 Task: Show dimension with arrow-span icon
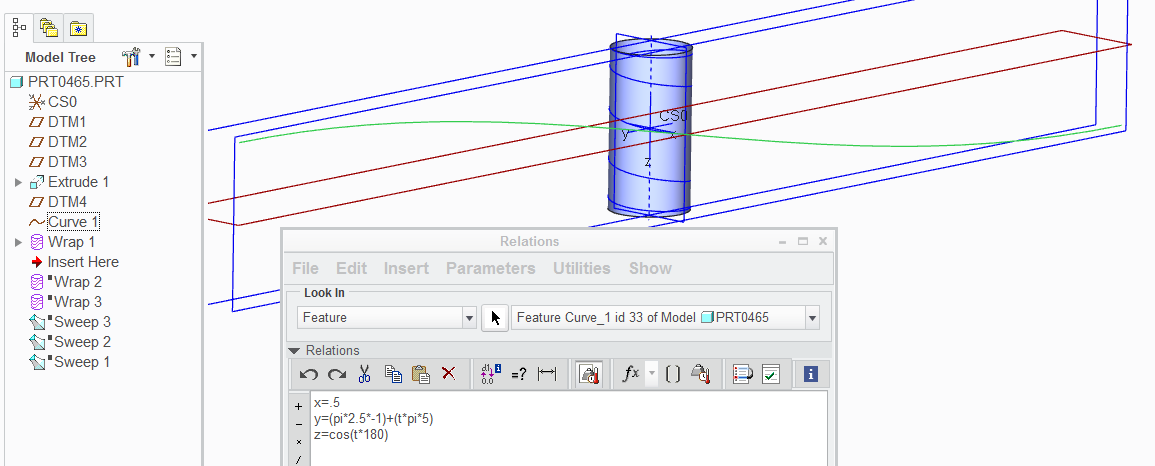pos(547,374)
